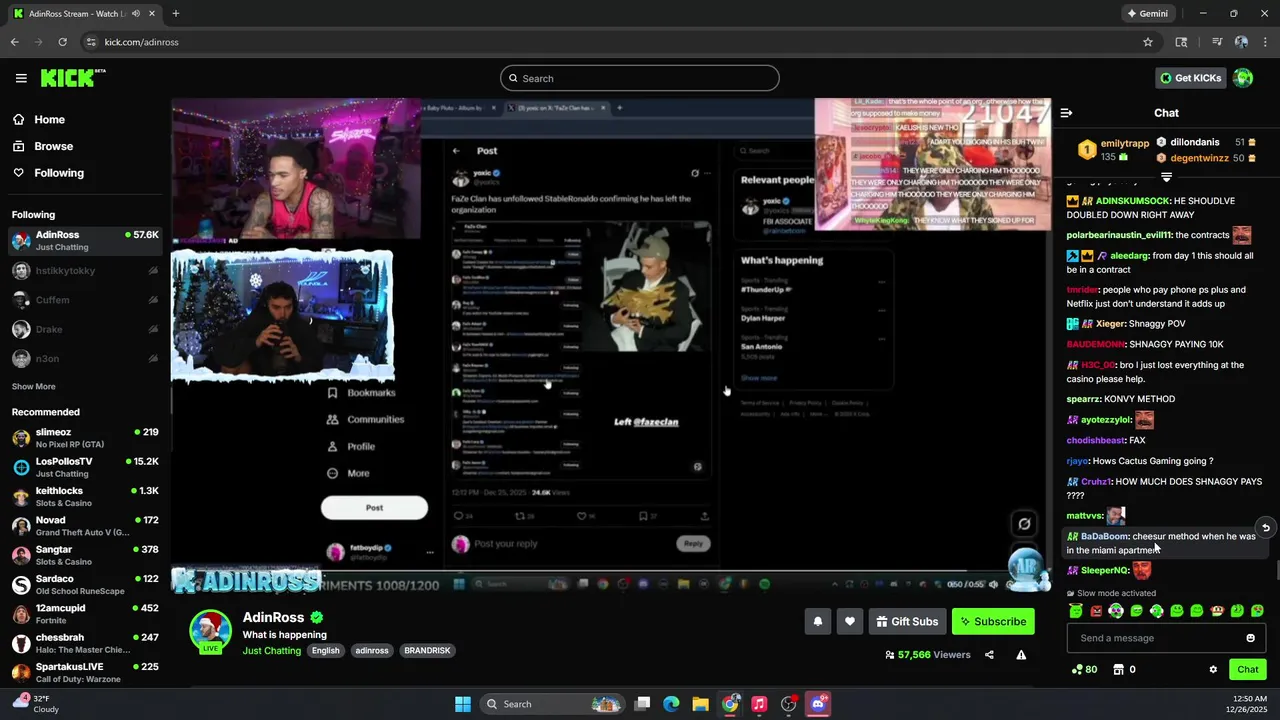
Task: Click the Gemini button in Chrome
Action: pos(1148,14)
